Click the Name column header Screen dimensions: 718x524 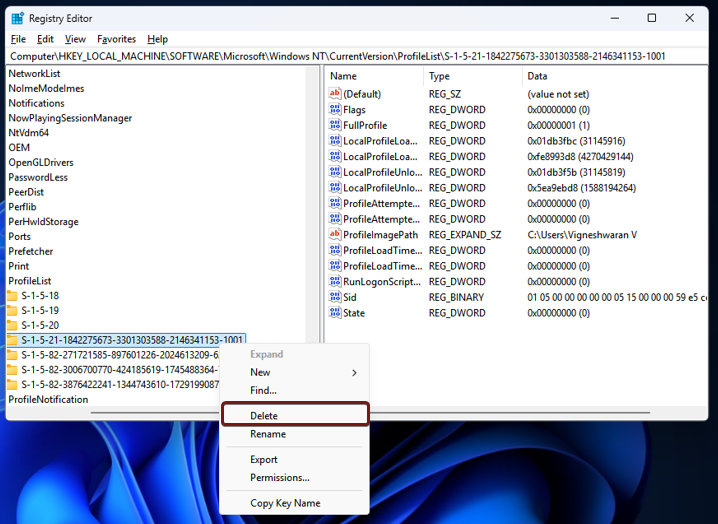(375, 76)
